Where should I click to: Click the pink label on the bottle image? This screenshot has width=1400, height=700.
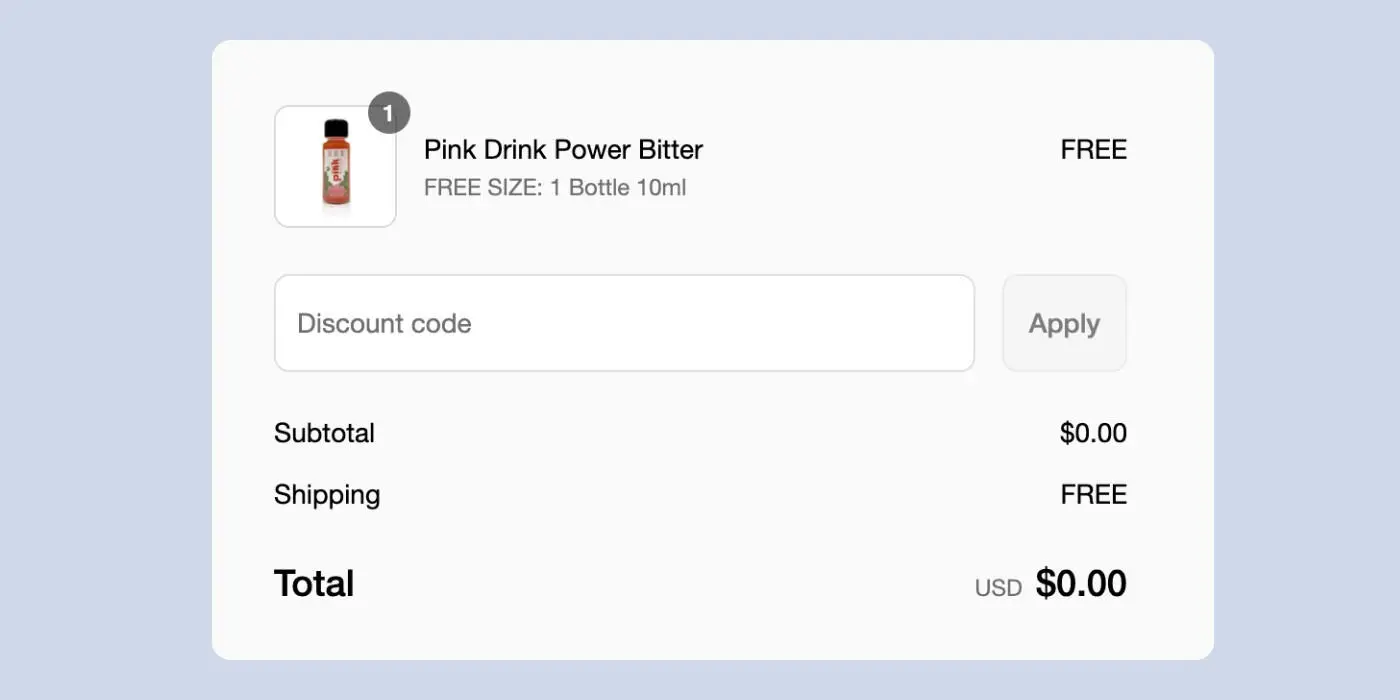pyautogui.click(x=336, y=170)
